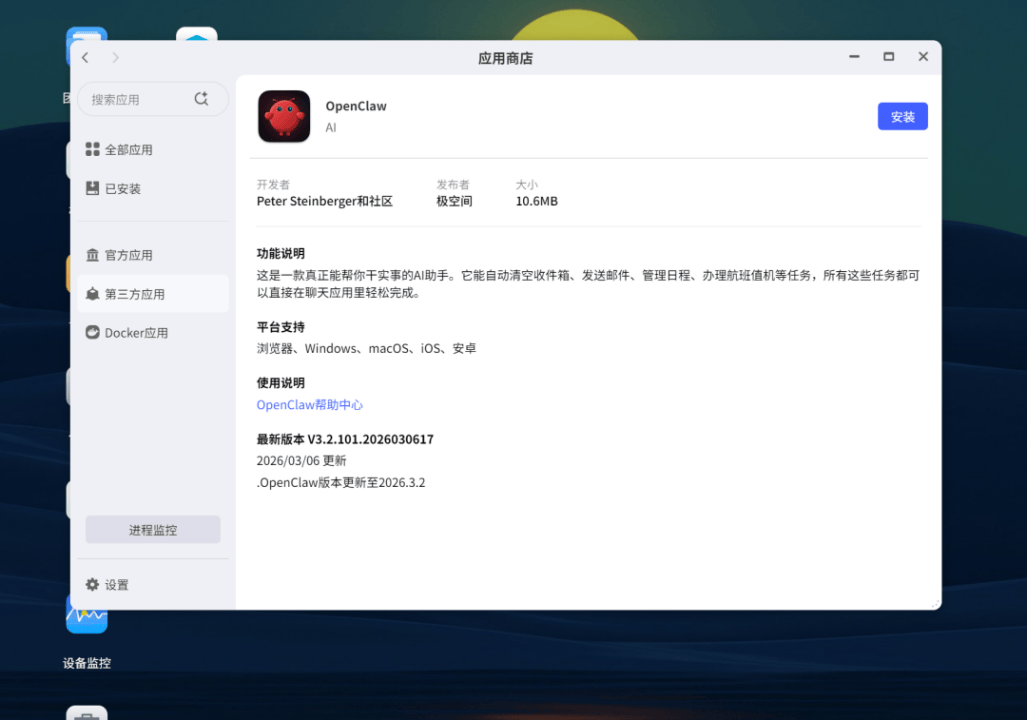Select 第三方应用 in the sidebar
Viewport: 1027px width, 720px height.
pyautogui.click(x=134, y=294)
